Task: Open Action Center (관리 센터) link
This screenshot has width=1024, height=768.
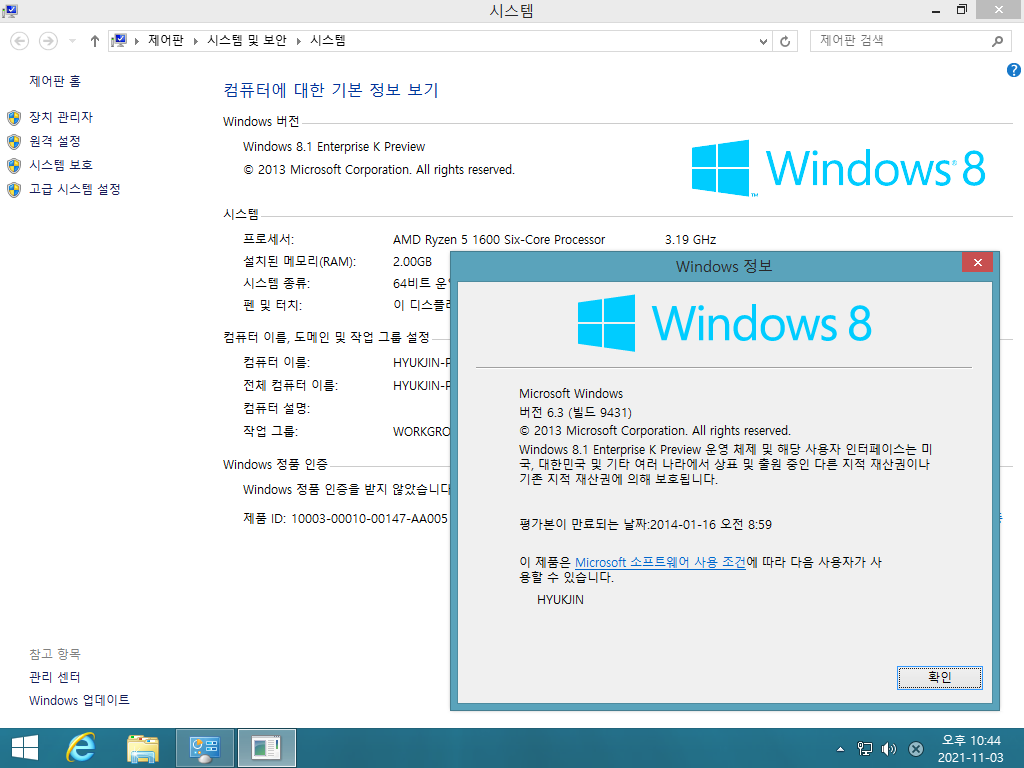Action: click(55, 677)
